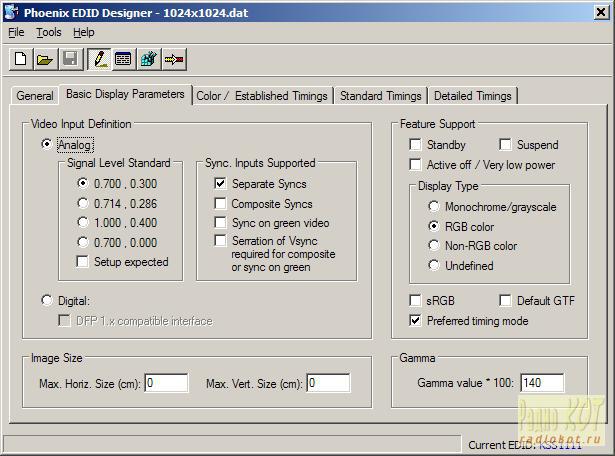Close the Phoenix EDID Designer window
This screenshot has width=615, height=456.
(601, 12)
